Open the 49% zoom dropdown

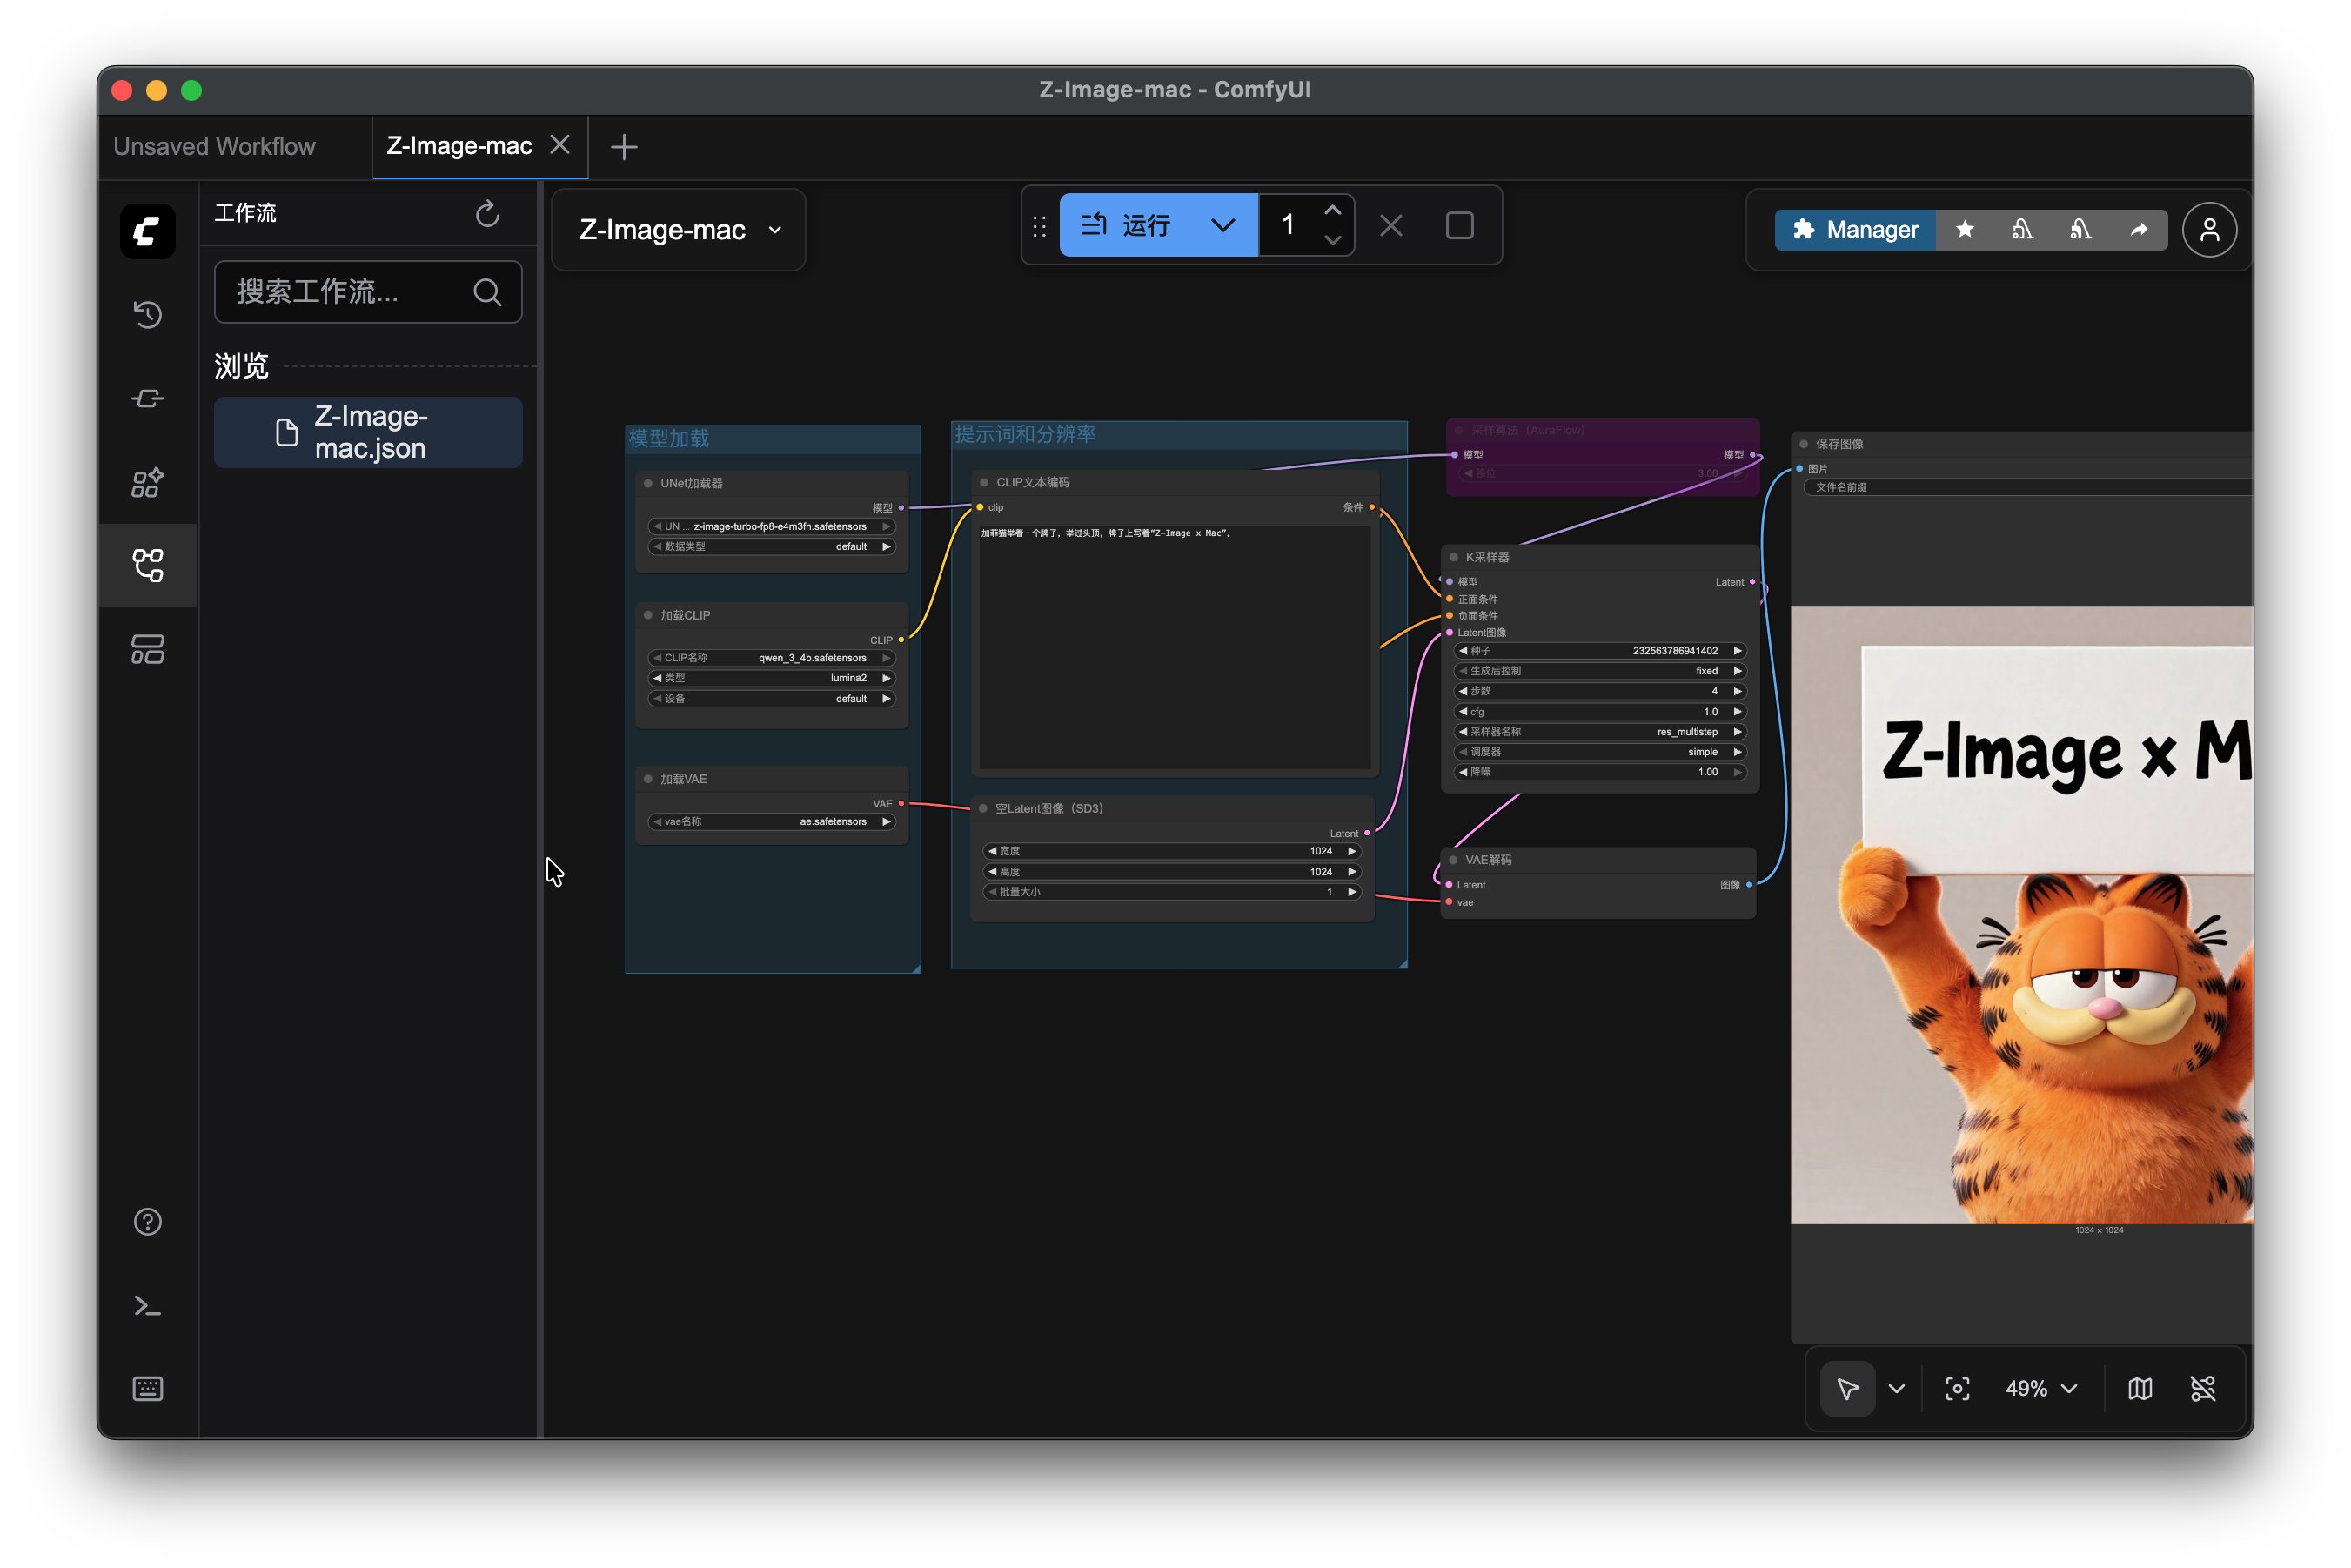point(2041,1388)
